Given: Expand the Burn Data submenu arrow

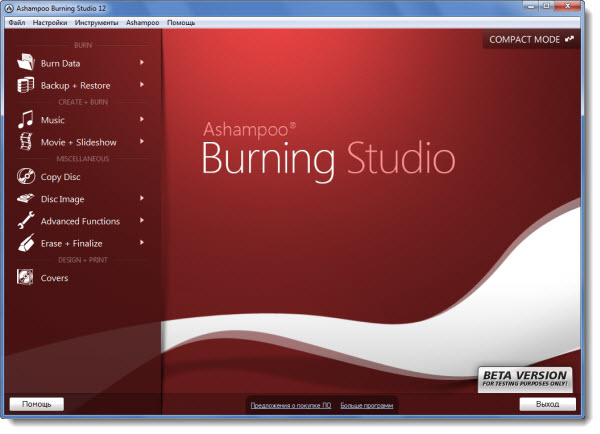Looking at the screenshot, I should pos(142,62).
